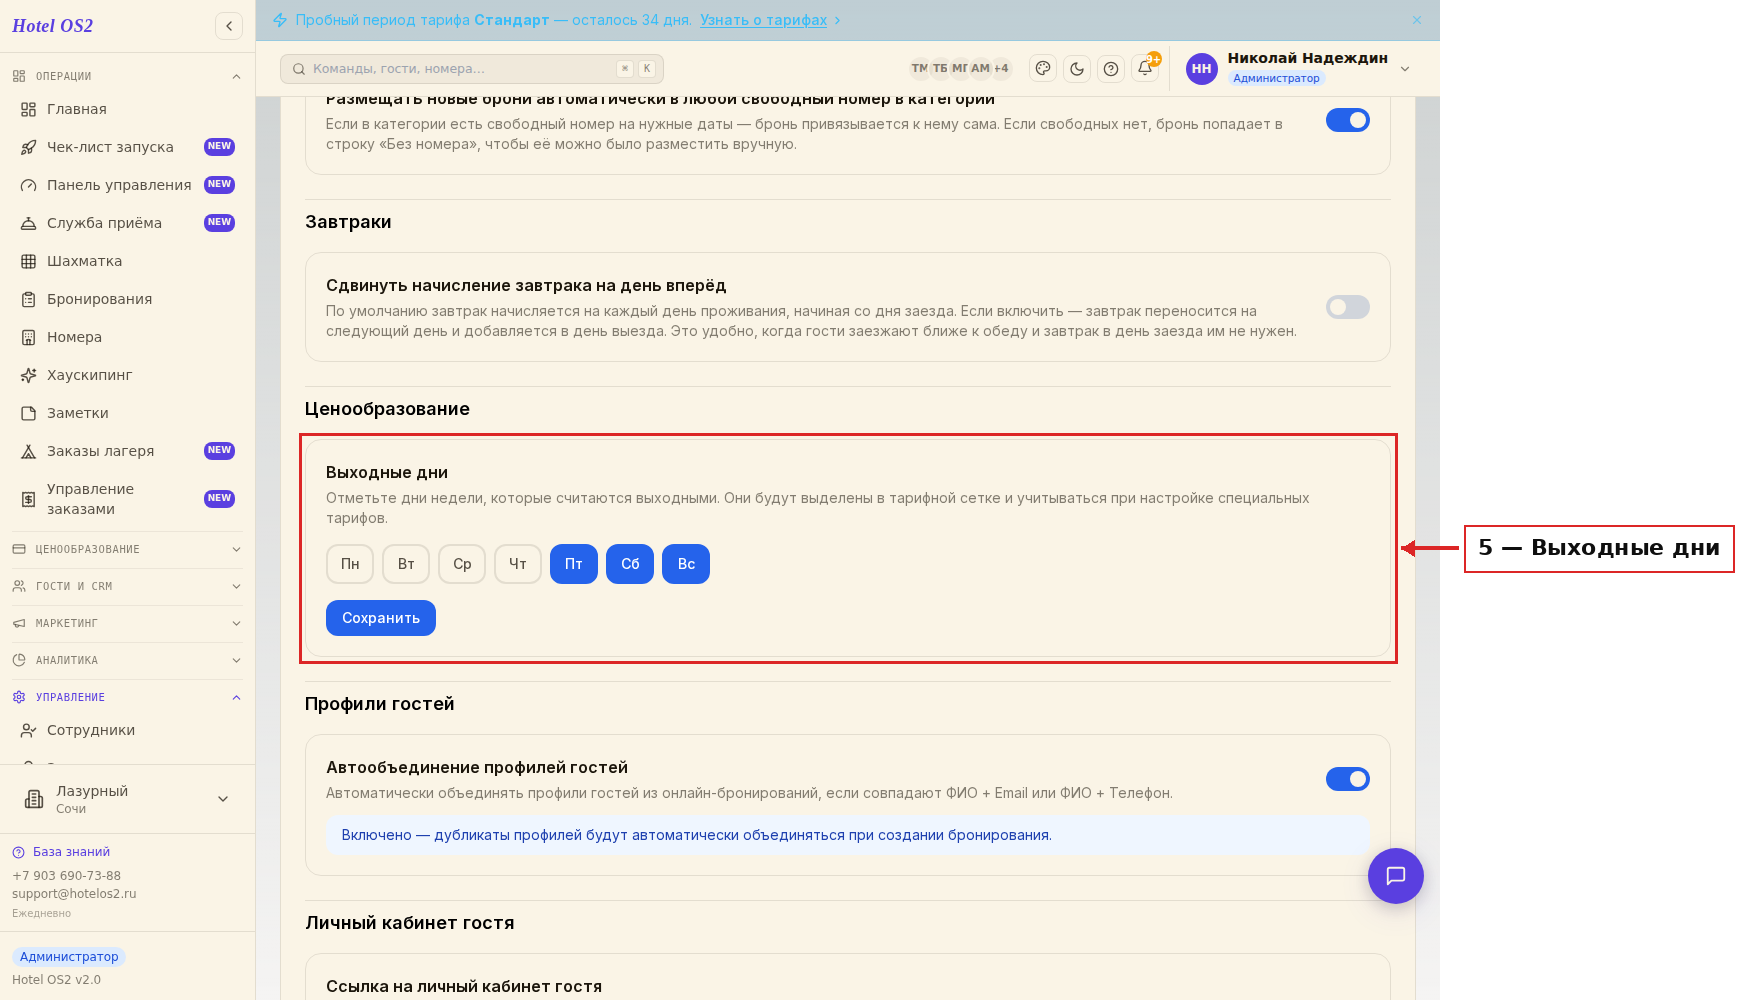Viewport: 1758px width, 1000px height.
Task: Expand the Ценообразование sidebar group
Action: (127, 549)
